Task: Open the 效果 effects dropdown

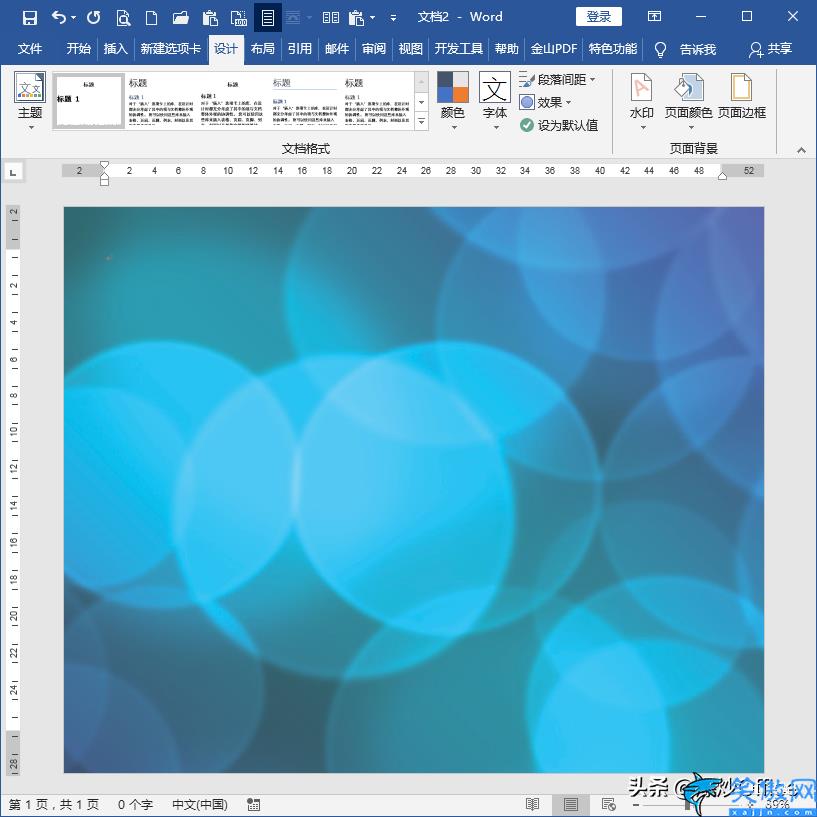Action: click(546, 102)
